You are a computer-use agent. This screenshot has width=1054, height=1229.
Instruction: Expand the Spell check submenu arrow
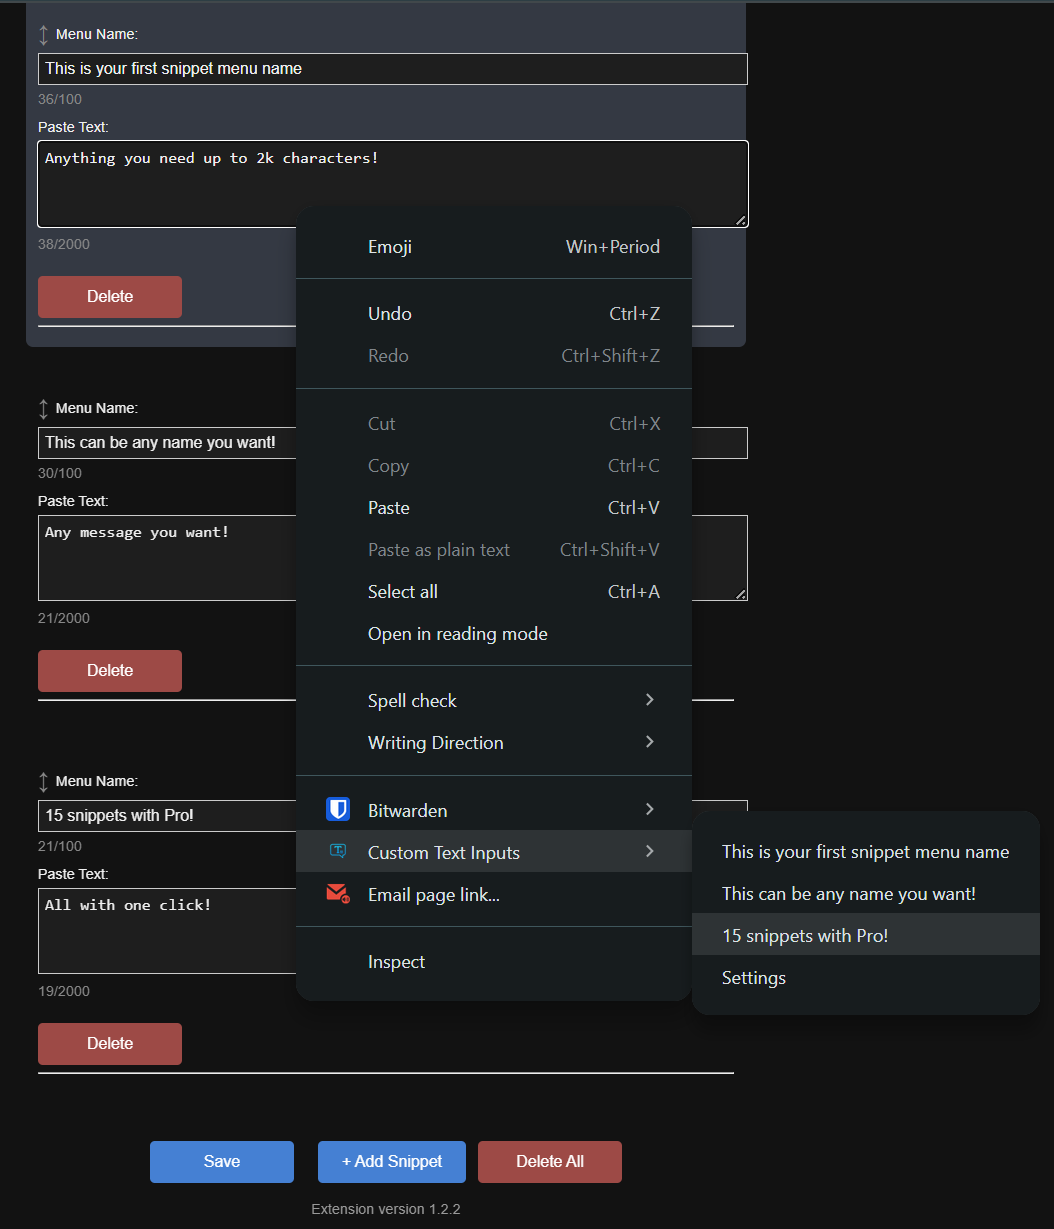[649, 700]
